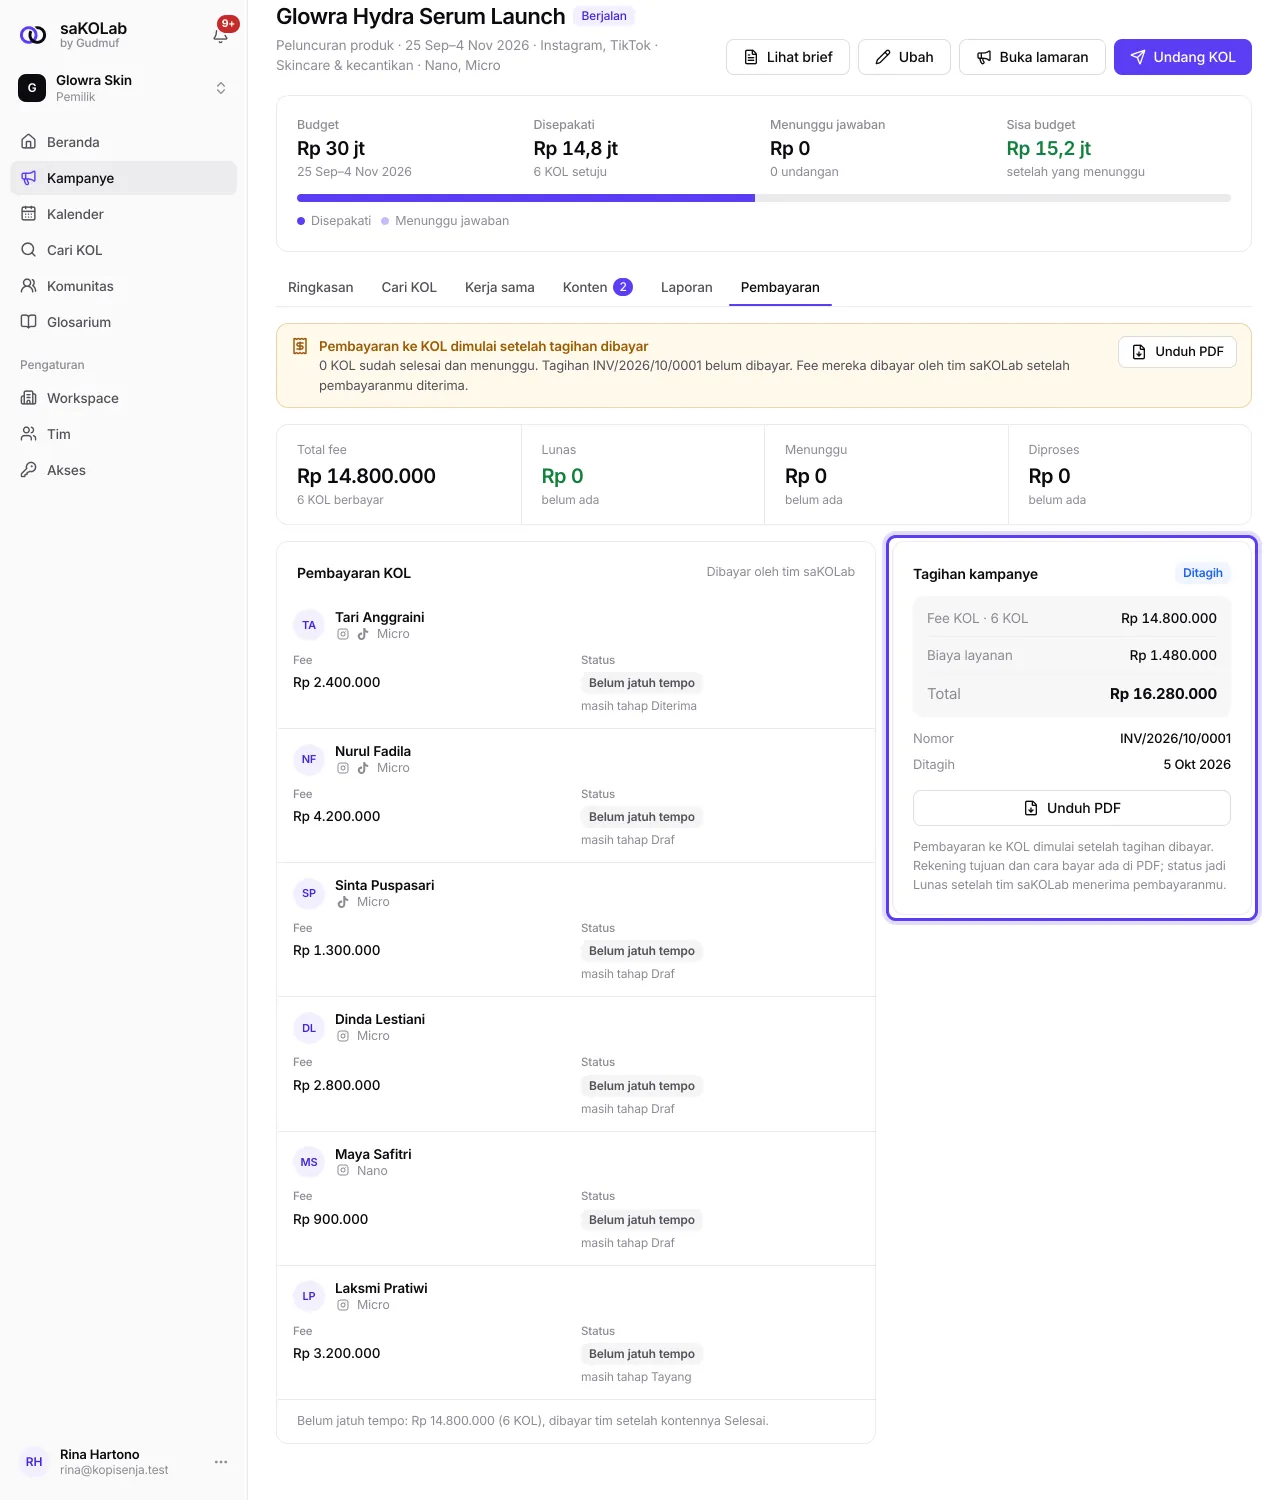Click the Cari KOL sidebar search icon

[x=29, y=250]
